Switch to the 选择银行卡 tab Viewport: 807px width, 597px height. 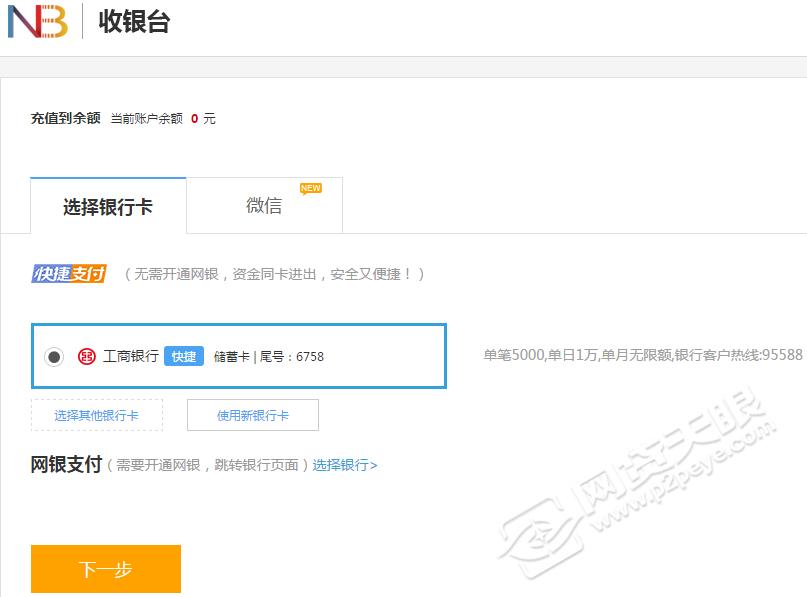(108, 205)
